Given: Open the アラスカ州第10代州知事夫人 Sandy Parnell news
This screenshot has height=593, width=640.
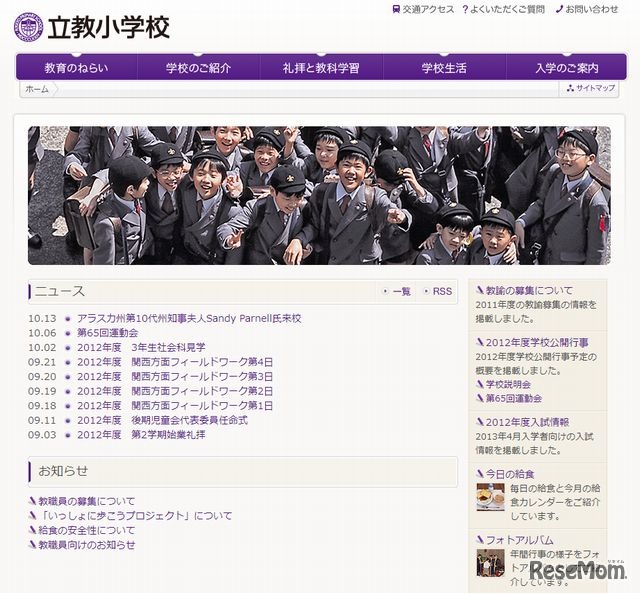Looking at the screenshot, I should pyautogui.click(x=189, y=318).
